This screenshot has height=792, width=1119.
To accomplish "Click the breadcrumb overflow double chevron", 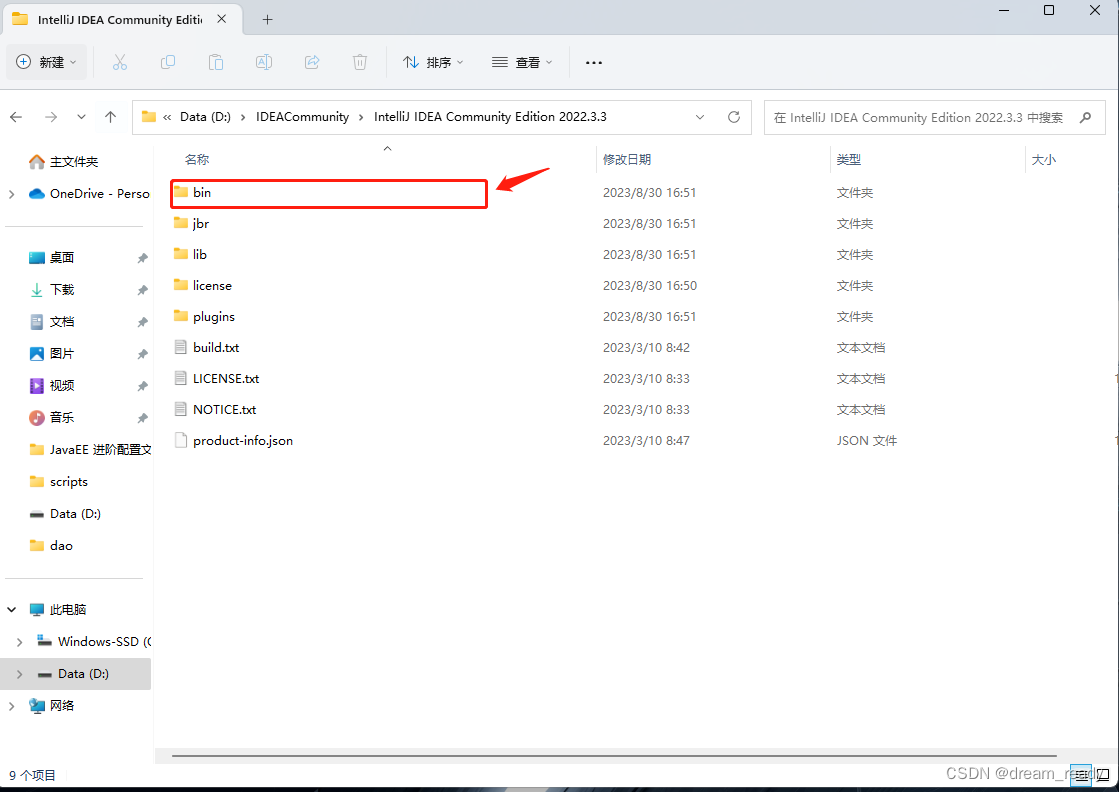I will (167, 117).
